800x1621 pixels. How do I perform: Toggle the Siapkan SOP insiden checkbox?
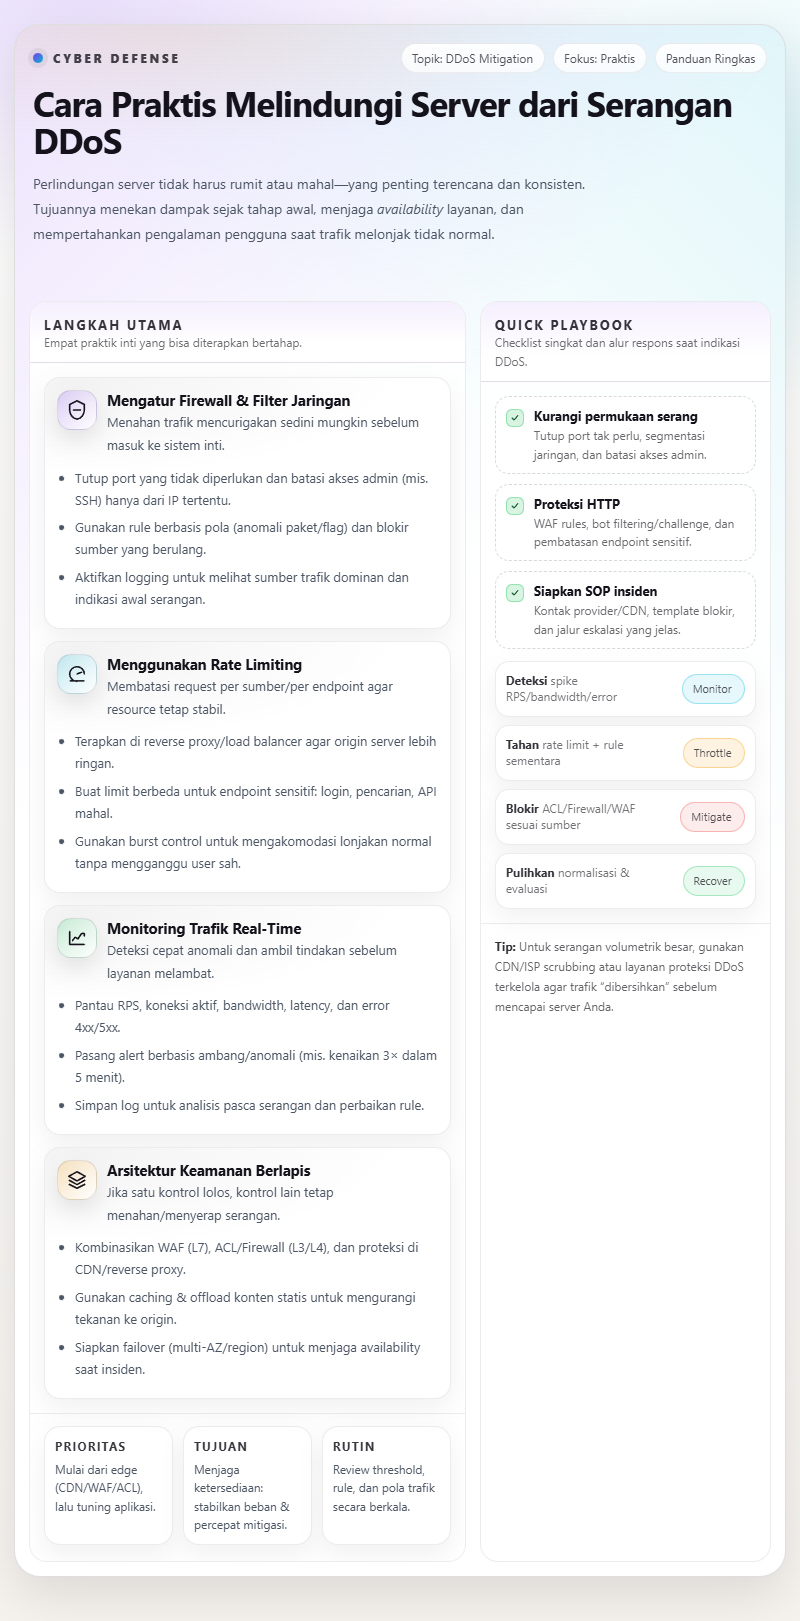pyautogui.click(x=515, y=593)
